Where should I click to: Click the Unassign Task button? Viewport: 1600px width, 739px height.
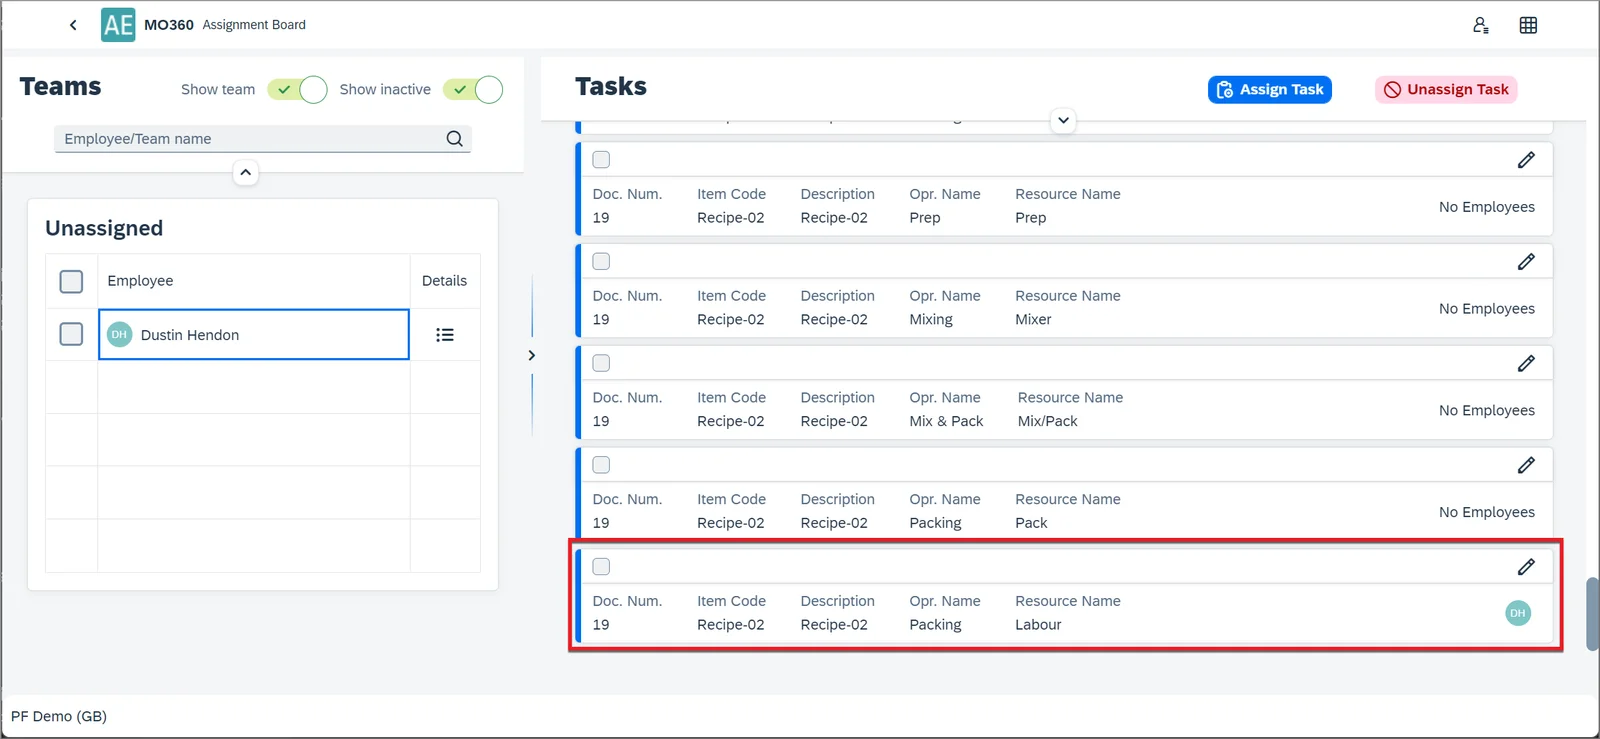pos(1446,90)
